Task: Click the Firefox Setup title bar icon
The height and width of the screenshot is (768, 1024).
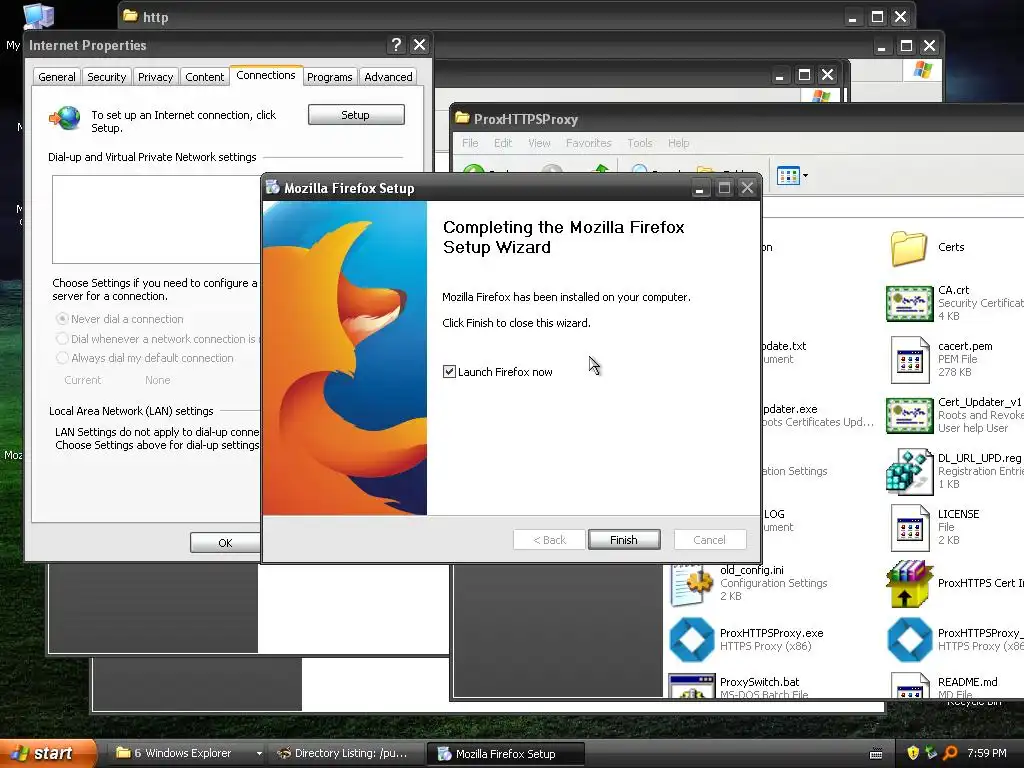Action: click(x=272, y=187)
